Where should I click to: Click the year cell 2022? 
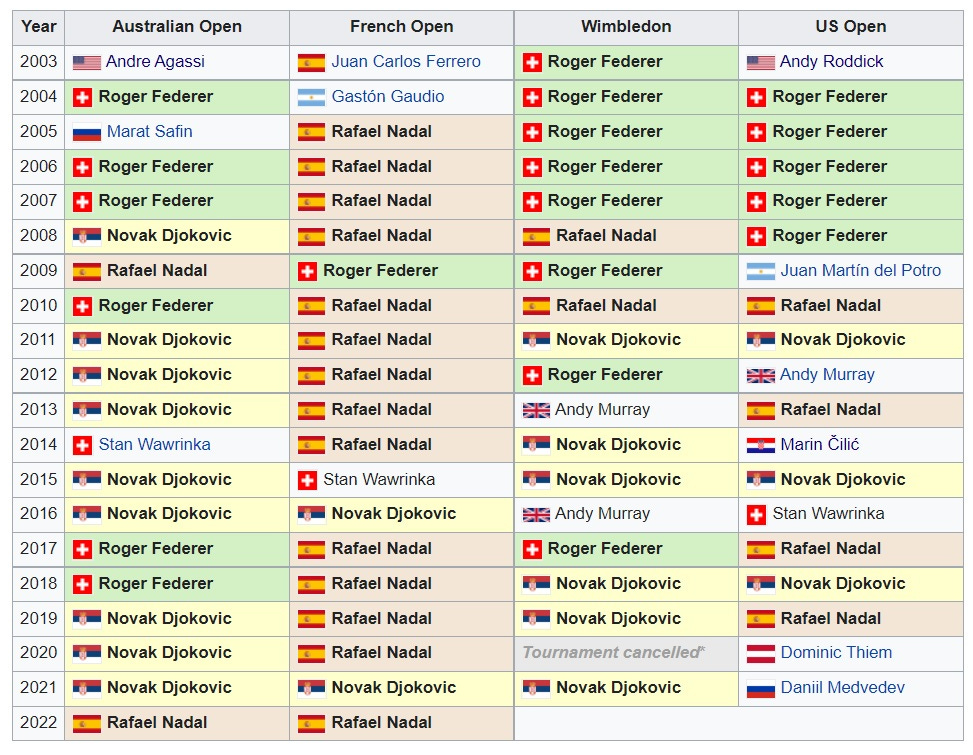(x=38, y=723)
